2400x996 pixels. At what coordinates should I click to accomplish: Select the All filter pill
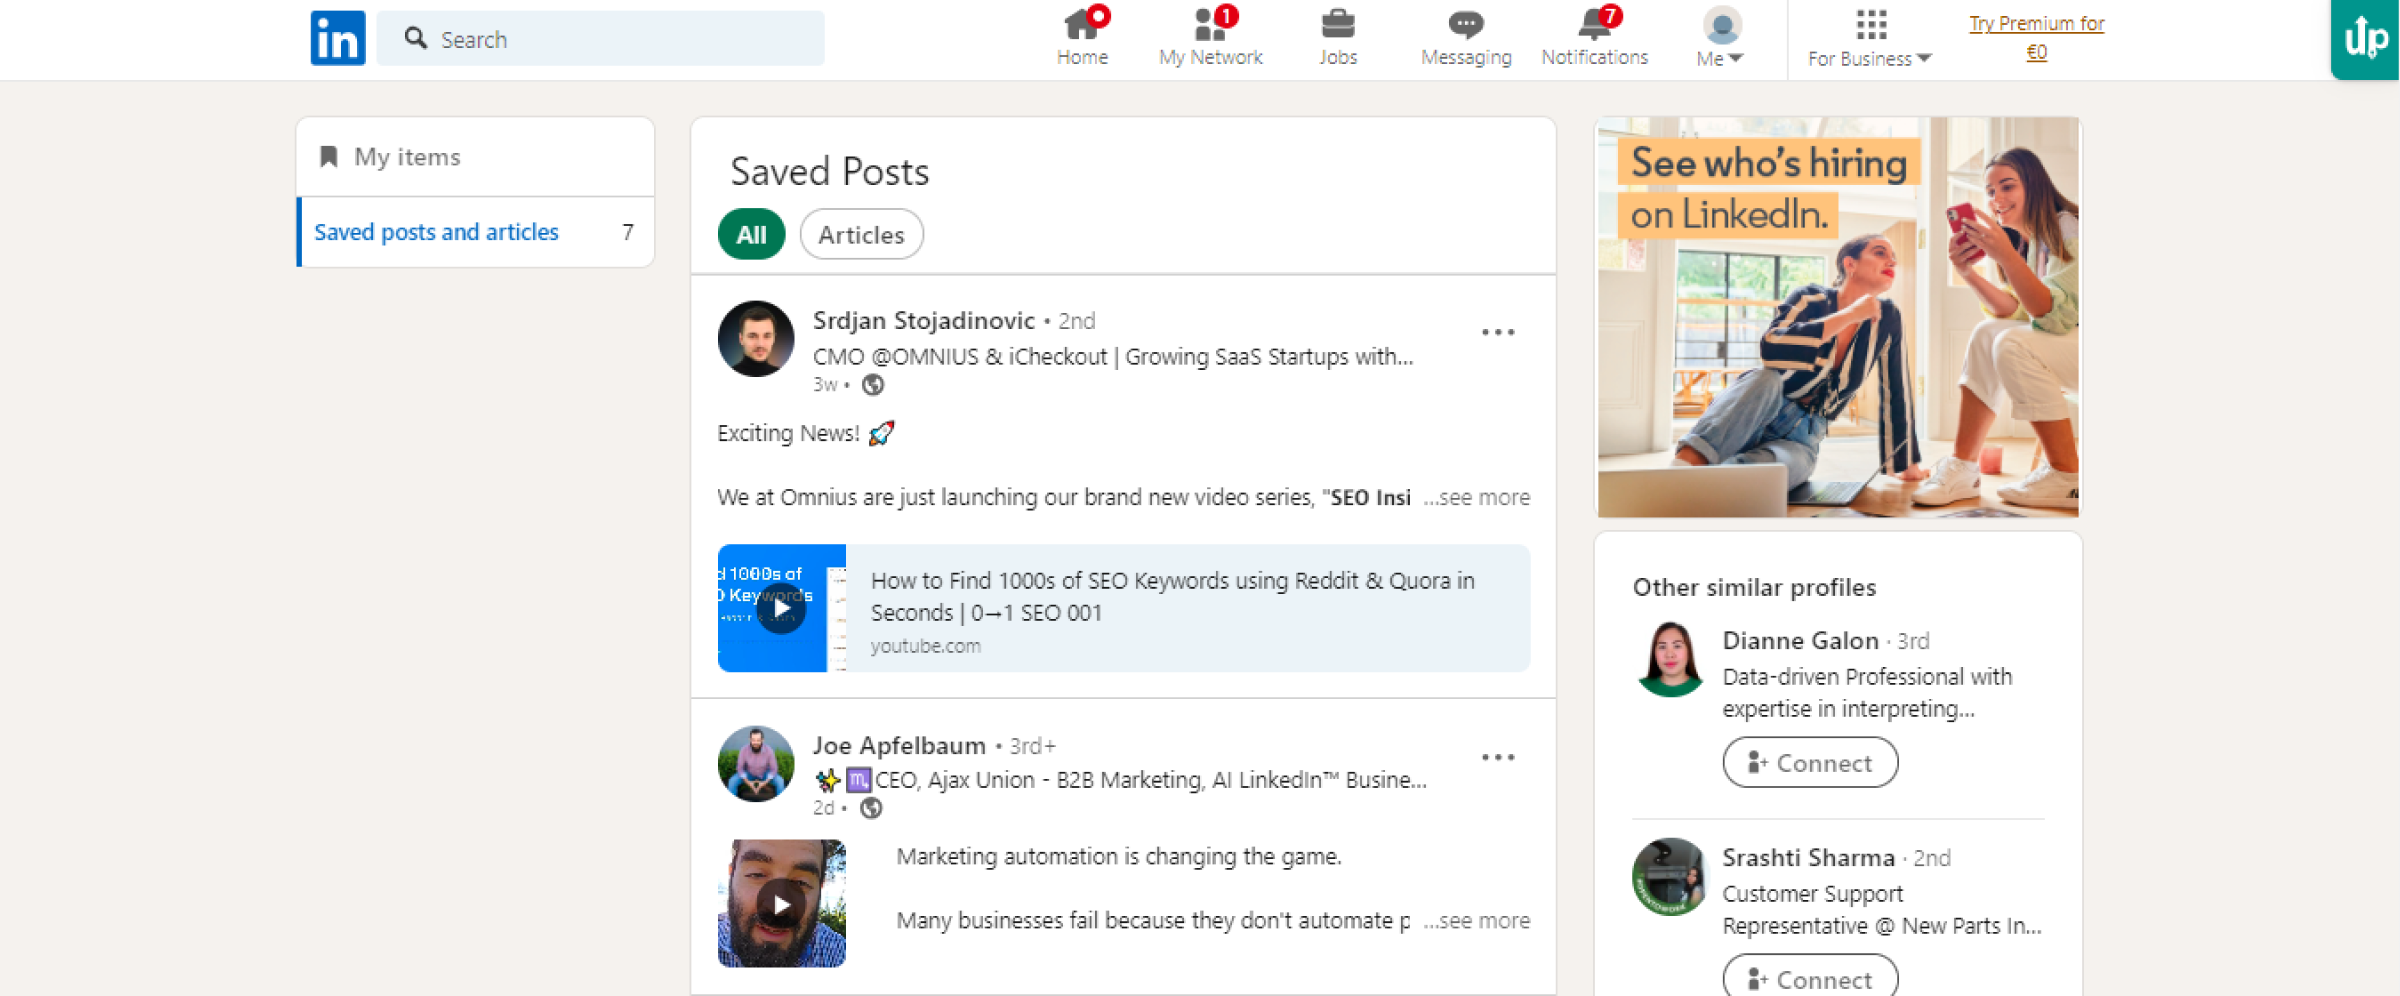751,234
